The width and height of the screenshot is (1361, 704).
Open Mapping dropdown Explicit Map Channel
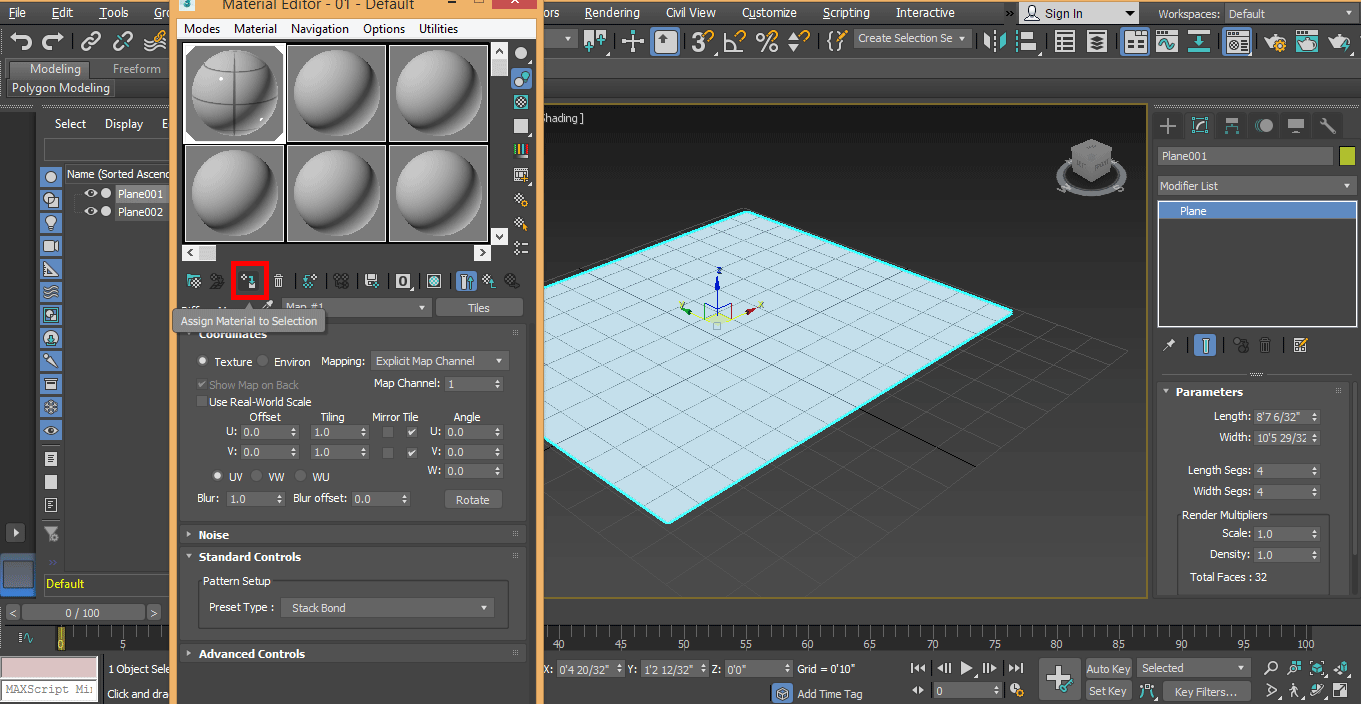(x=440, y=361)
